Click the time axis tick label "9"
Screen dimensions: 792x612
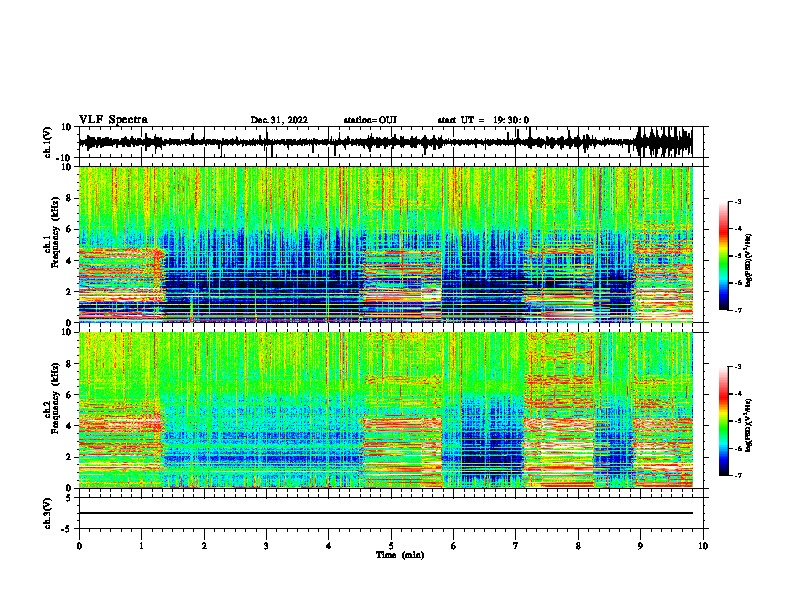[640, 546]
